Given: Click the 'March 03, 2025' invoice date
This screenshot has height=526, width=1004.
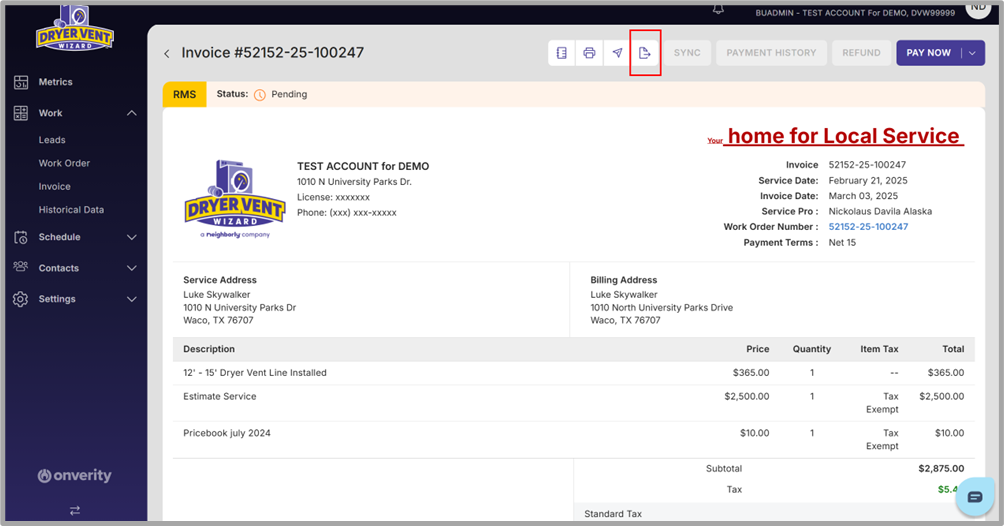Looking at the screenshot, I should click(x=863, y=196).
